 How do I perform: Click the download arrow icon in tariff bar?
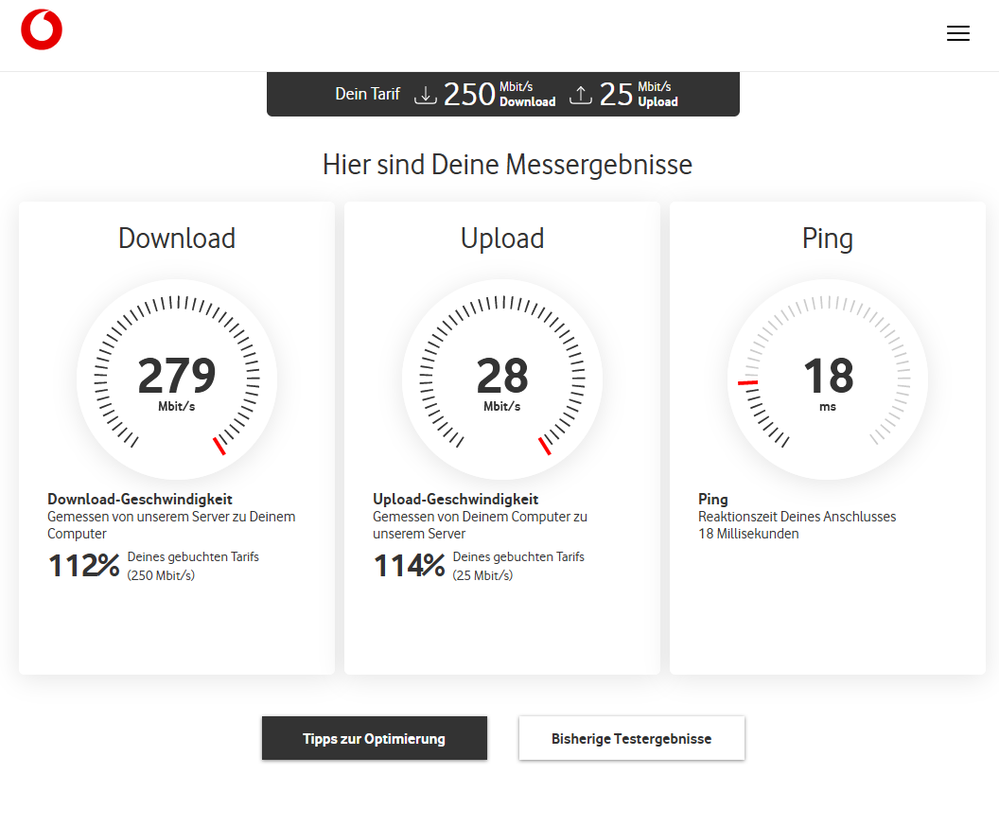coord(426,94)
